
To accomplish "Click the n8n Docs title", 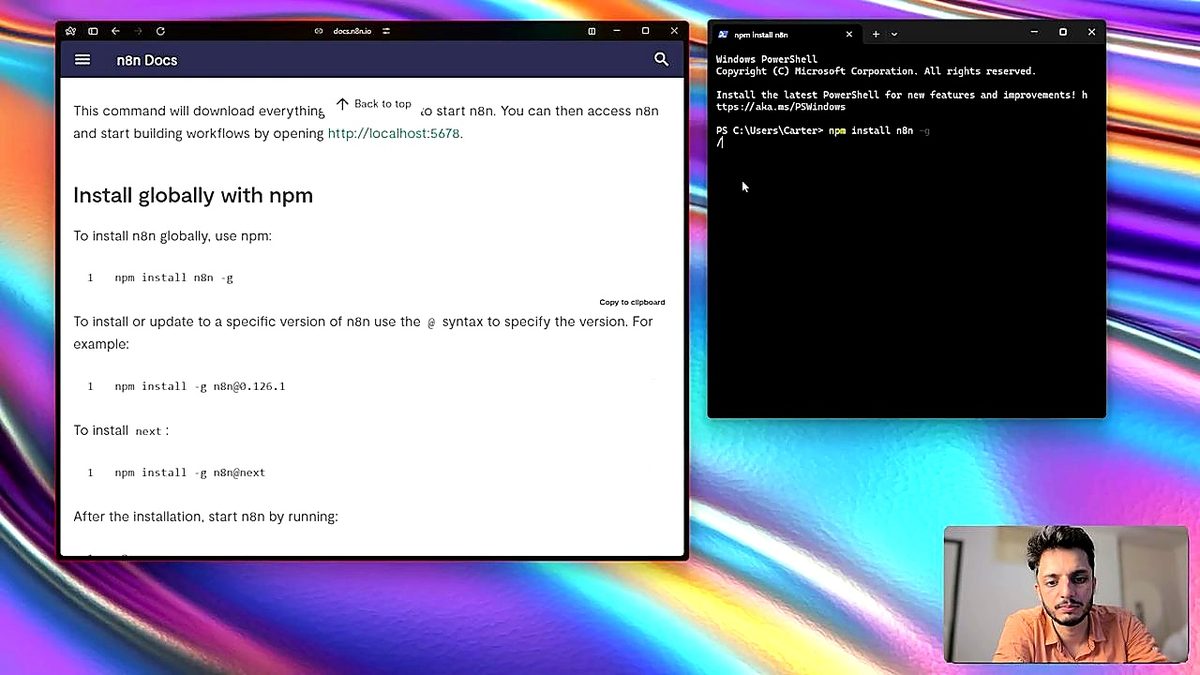I will click(147, 60).
